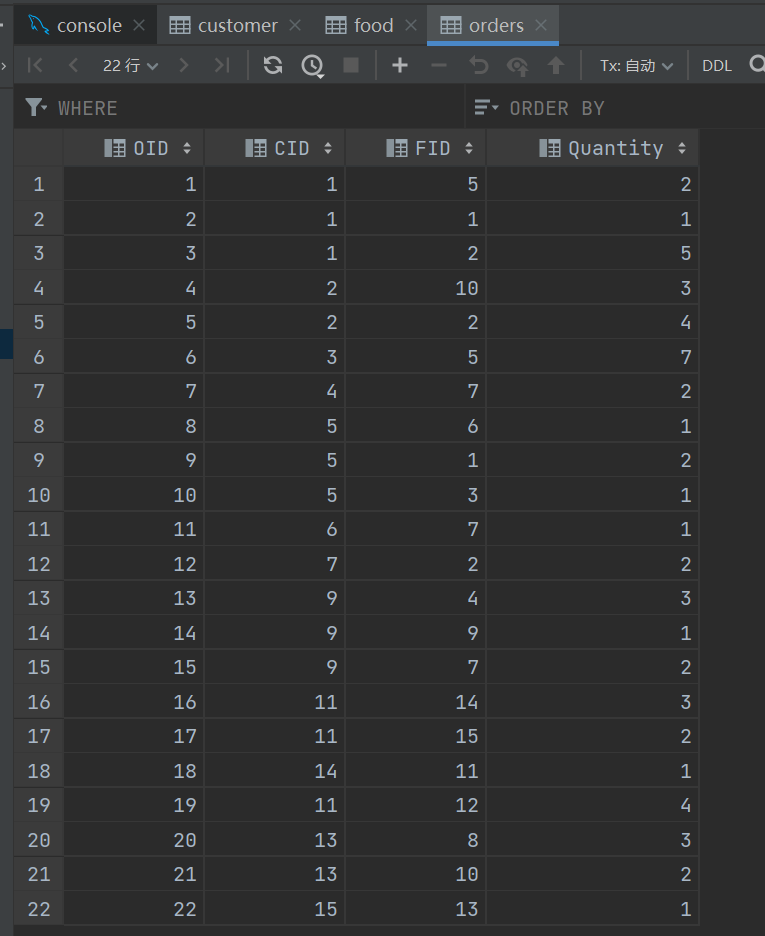Click Quantity cell 5 in row 3
This screenshot has height=936, width=765.
pyautogui.click(x=593, y=253)
